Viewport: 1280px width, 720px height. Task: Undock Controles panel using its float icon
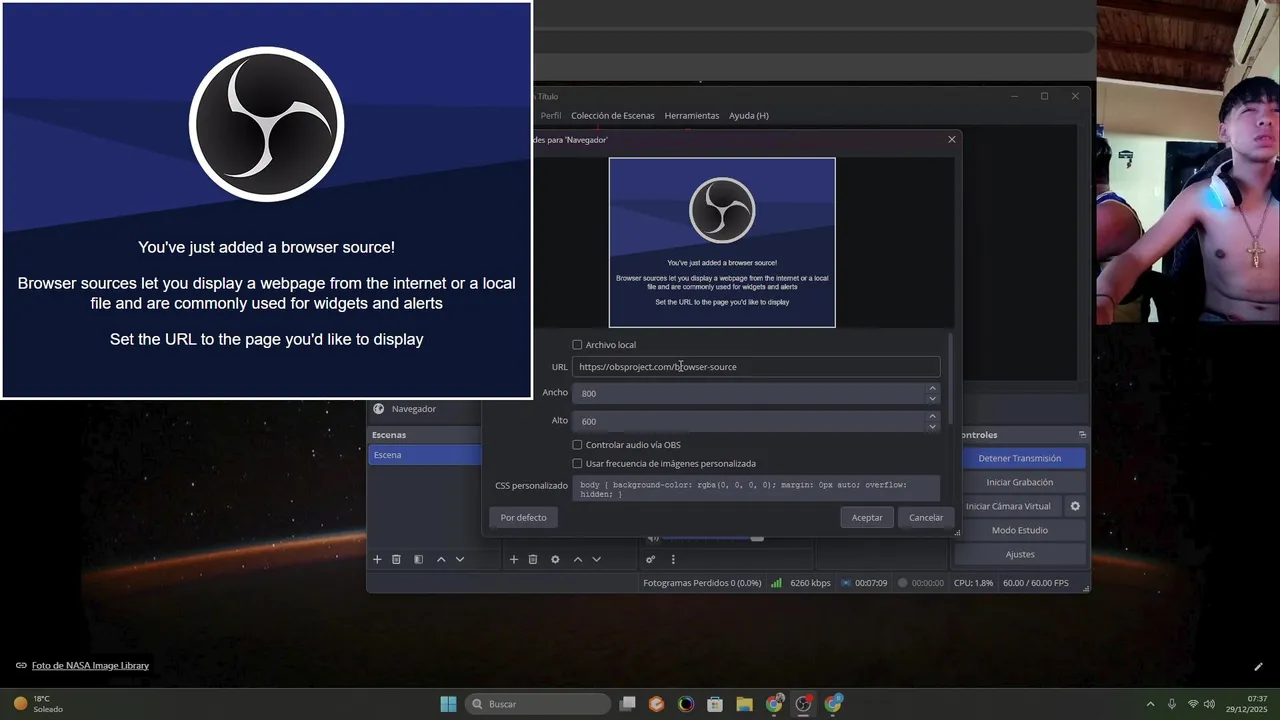pyautogui.click(x=1082, y=435)
